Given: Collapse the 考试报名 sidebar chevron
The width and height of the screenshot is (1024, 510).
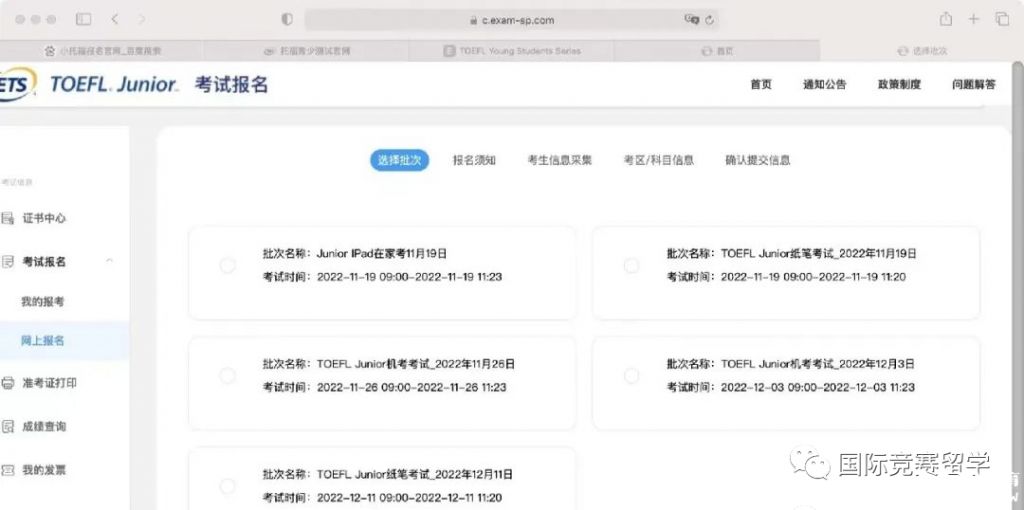Looking at the screenshot, I should pos(110,261).
